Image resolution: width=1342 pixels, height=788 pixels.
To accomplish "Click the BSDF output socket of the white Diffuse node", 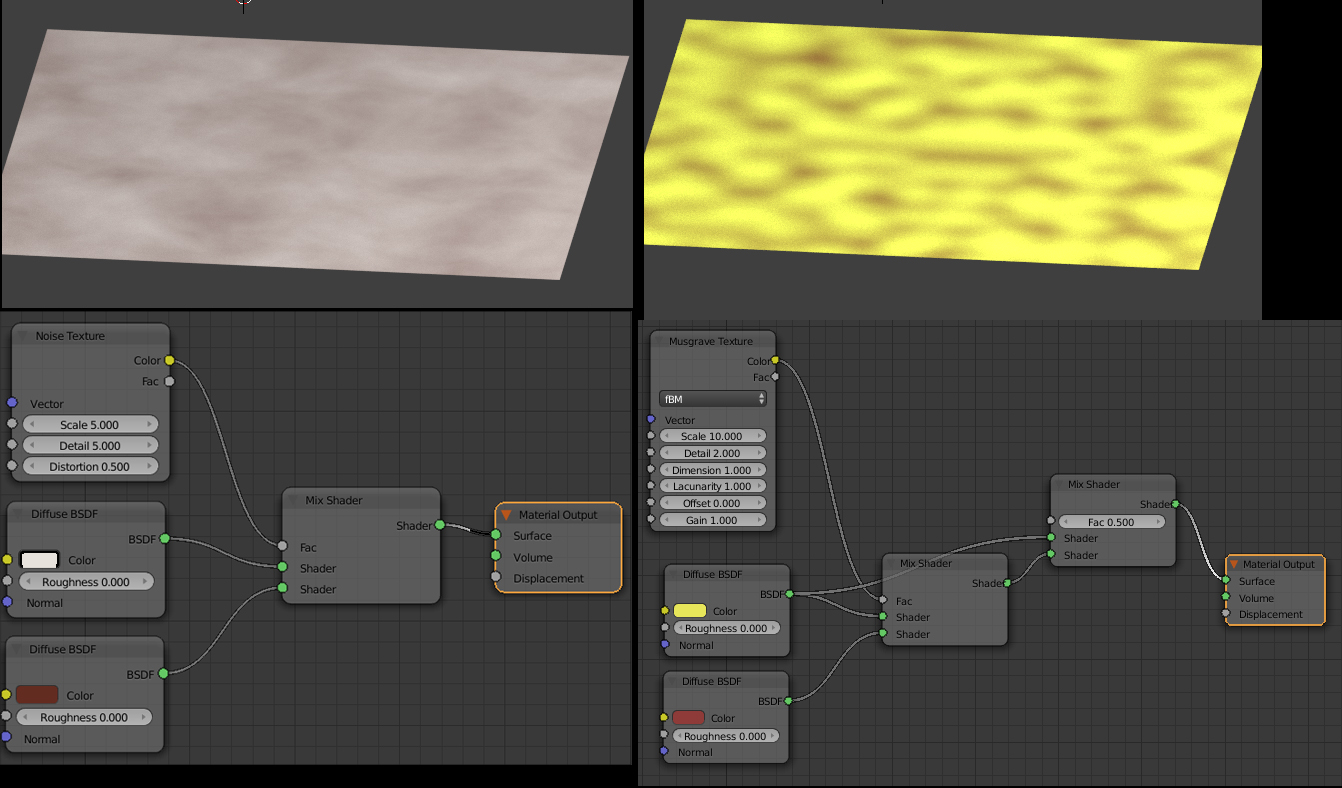I will 164,539.
